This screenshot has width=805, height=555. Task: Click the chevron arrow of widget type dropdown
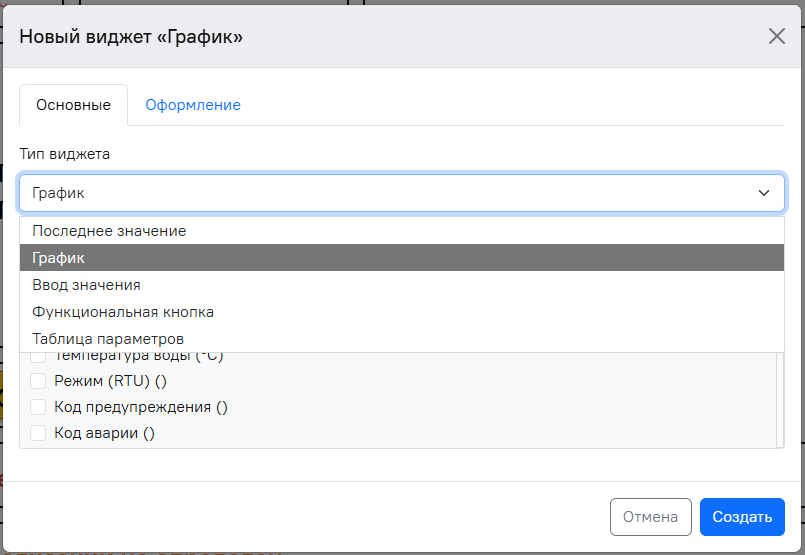tap(764, 193)
